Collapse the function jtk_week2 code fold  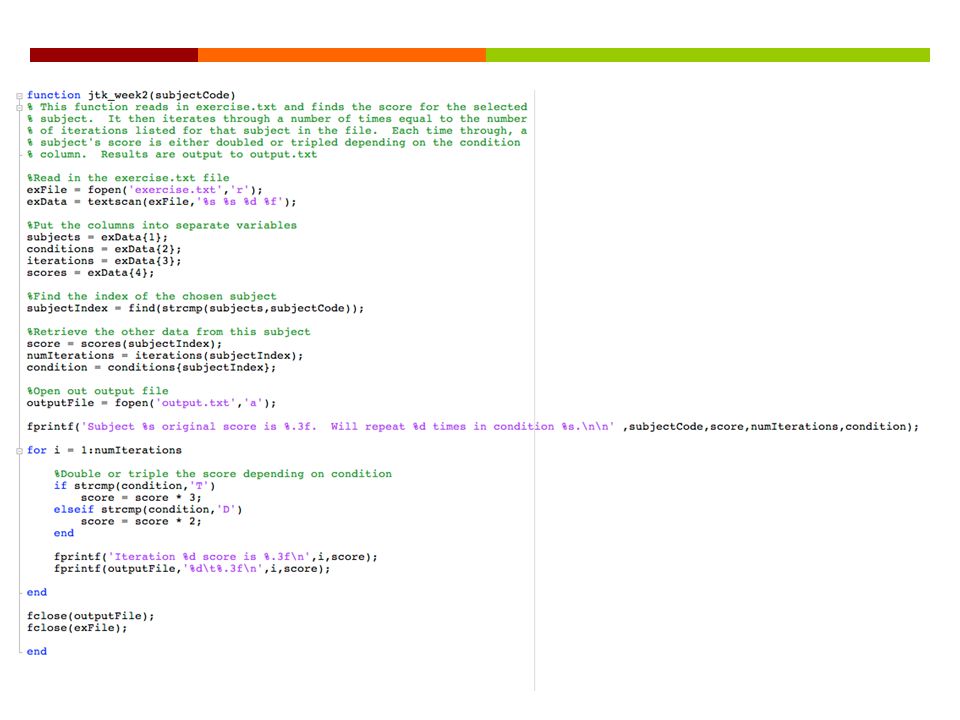pyautogui.click(x=20, y=96)
